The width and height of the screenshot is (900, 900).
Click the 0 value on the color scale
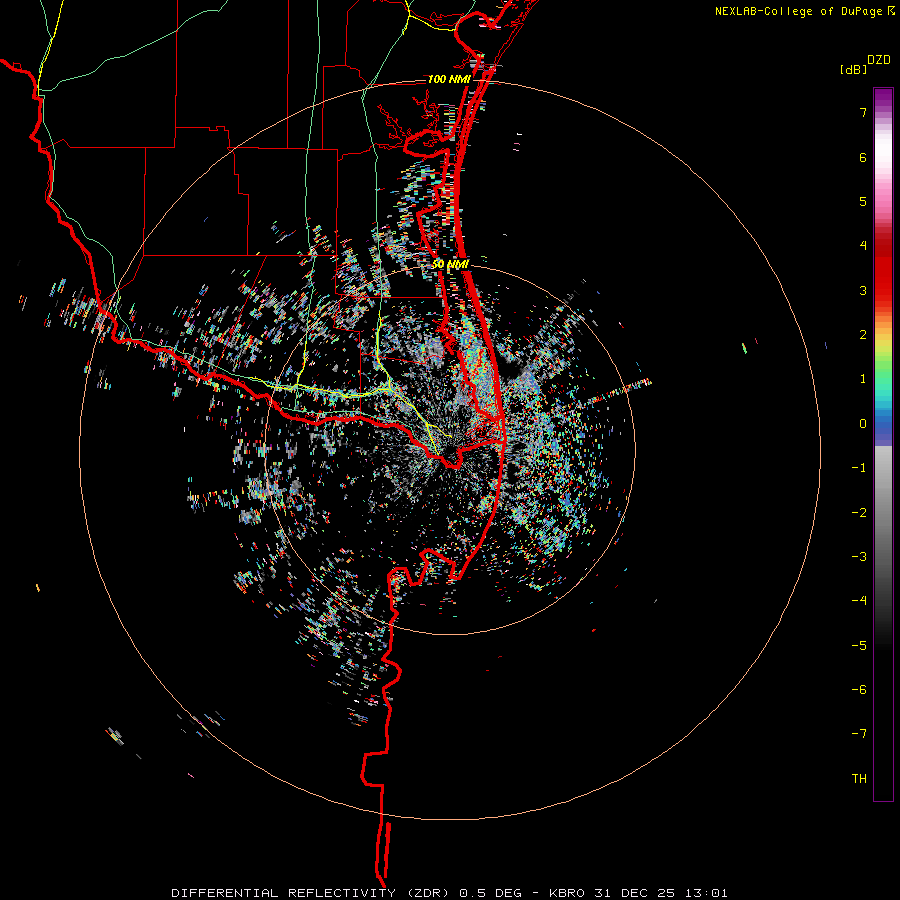point(863,424)
